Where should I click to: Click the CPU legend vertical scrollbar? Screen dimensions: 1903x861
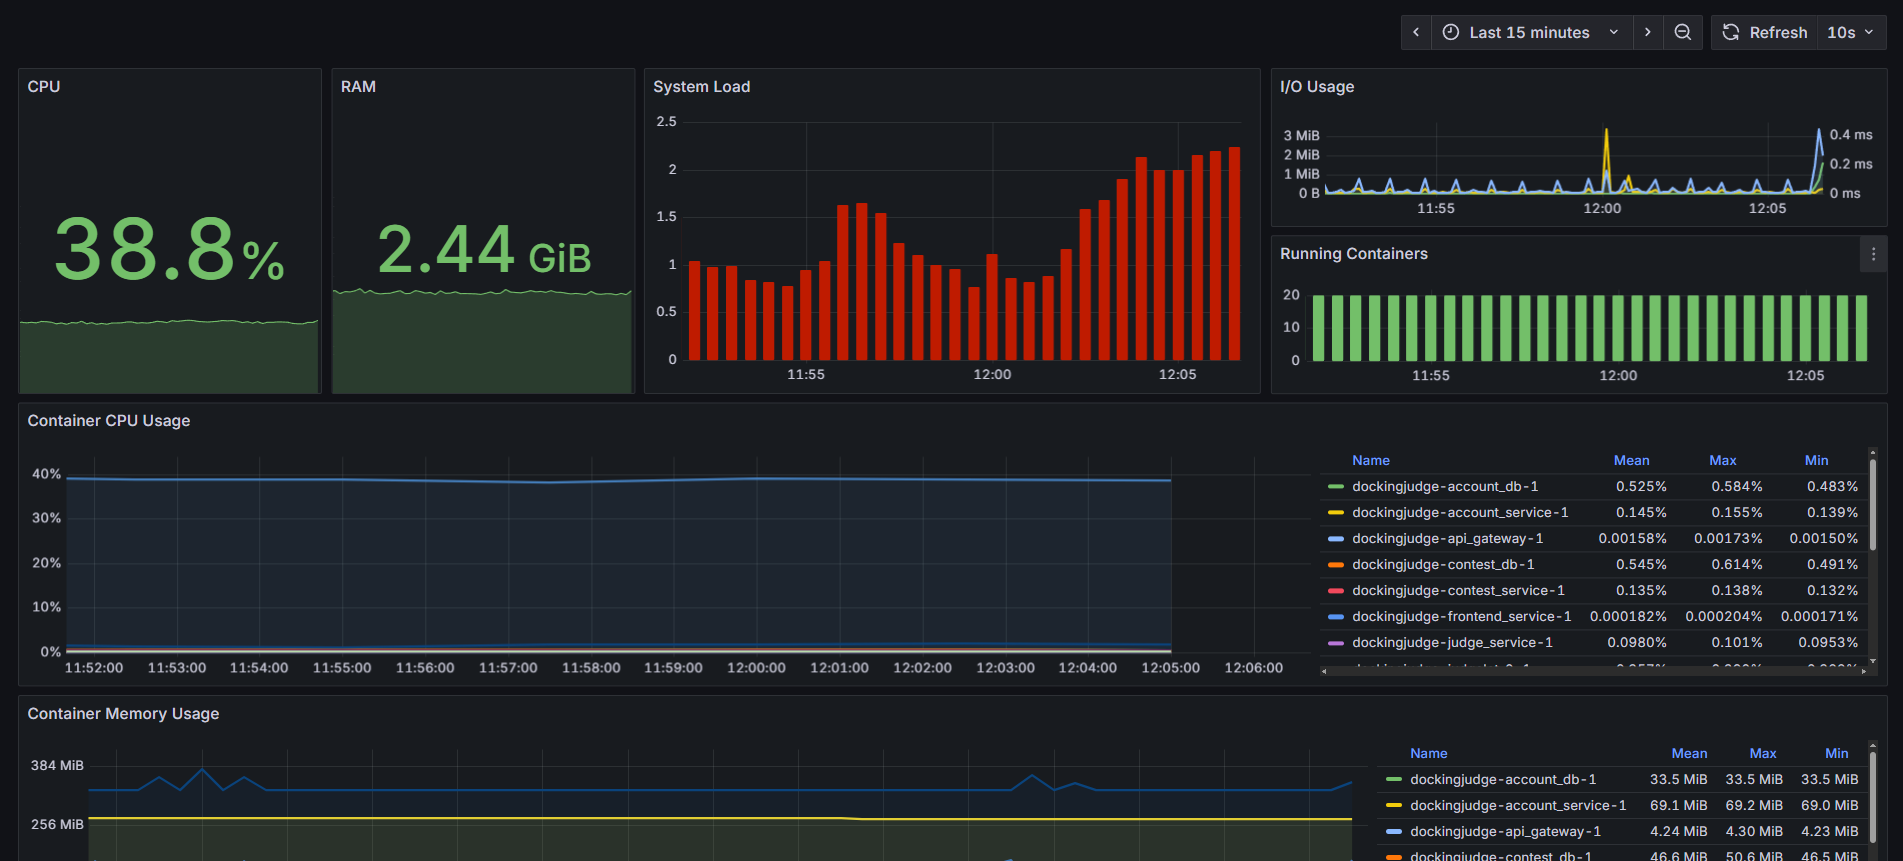[1872, 505]
